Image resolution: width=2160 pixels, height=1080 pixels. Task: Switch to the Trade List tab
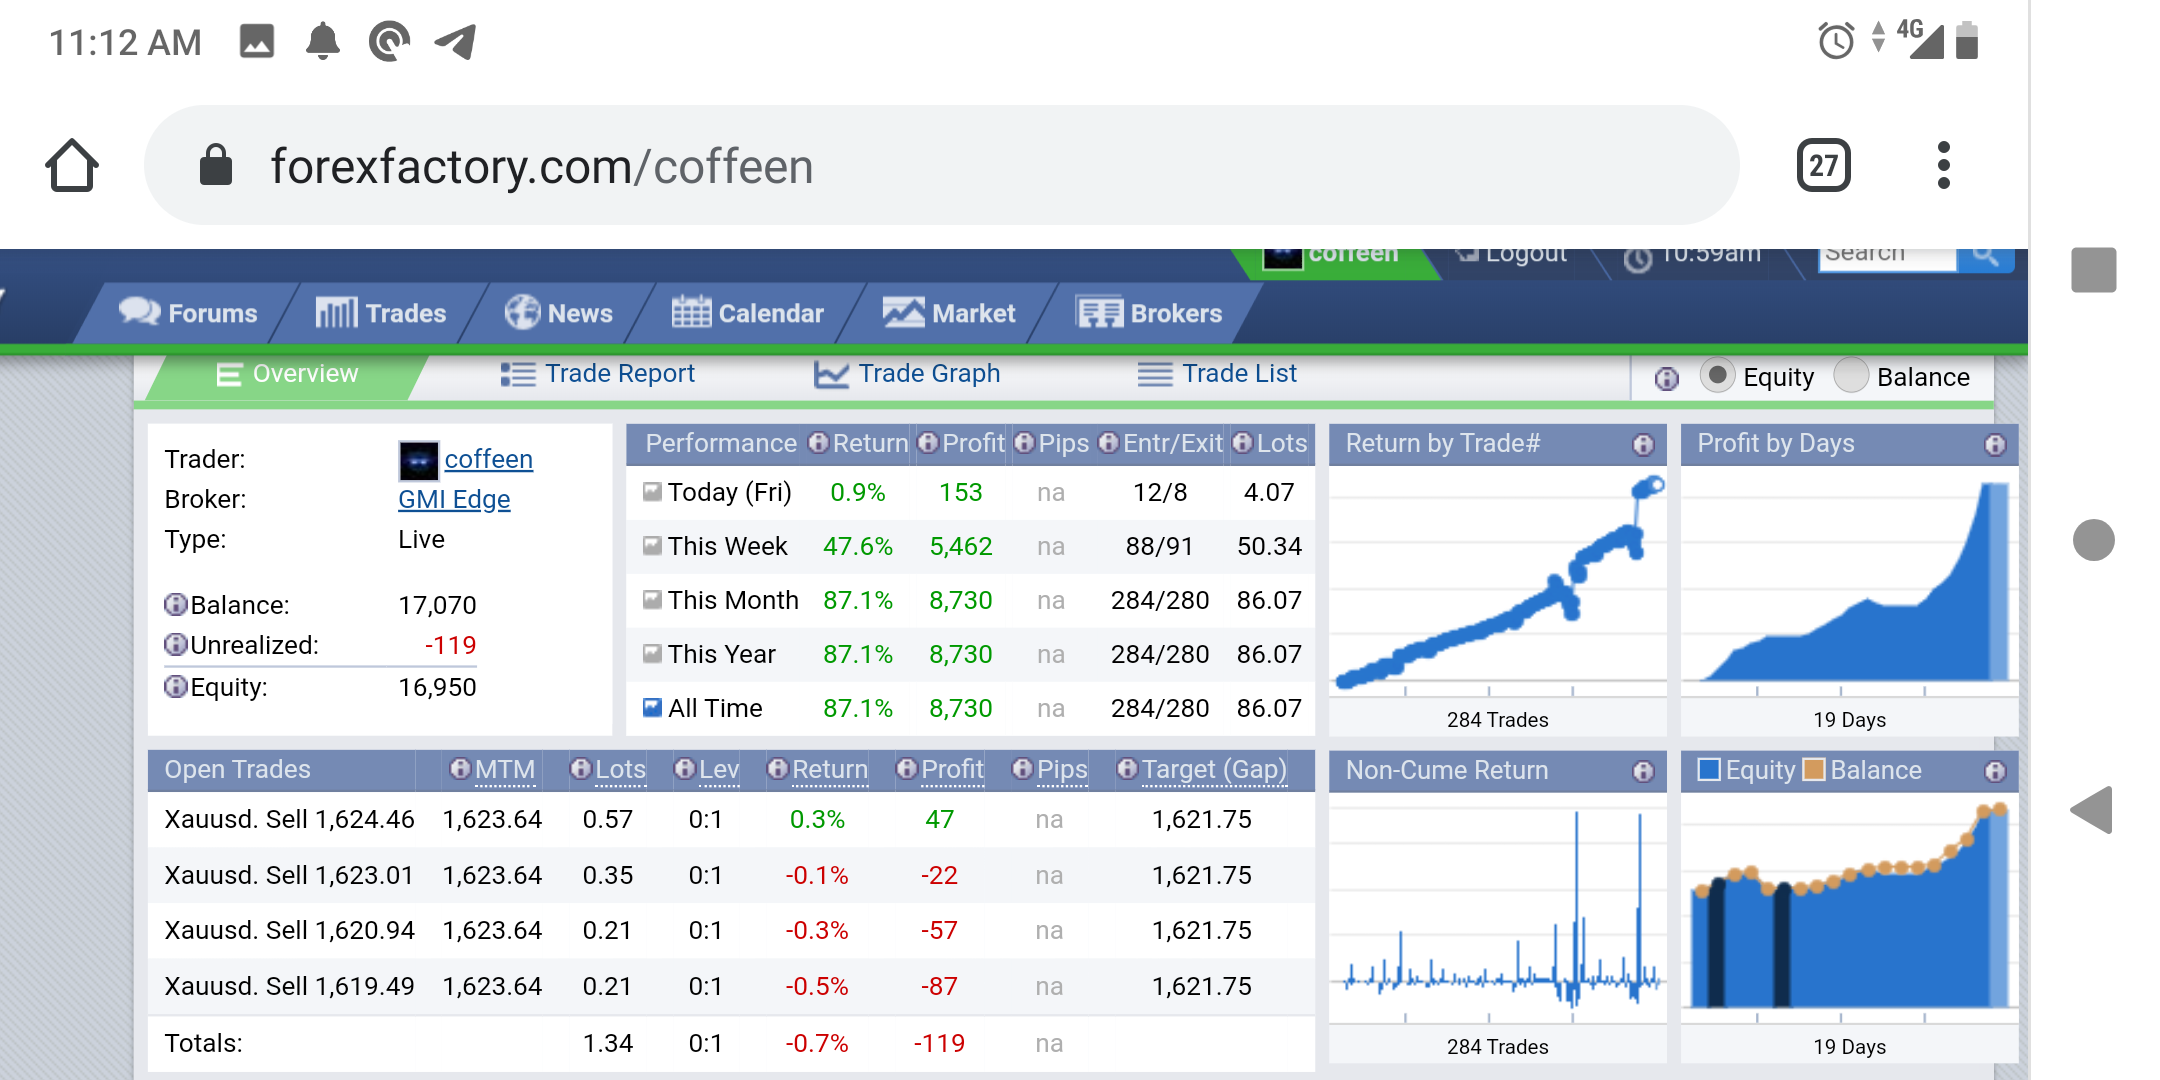(1217, 374)
